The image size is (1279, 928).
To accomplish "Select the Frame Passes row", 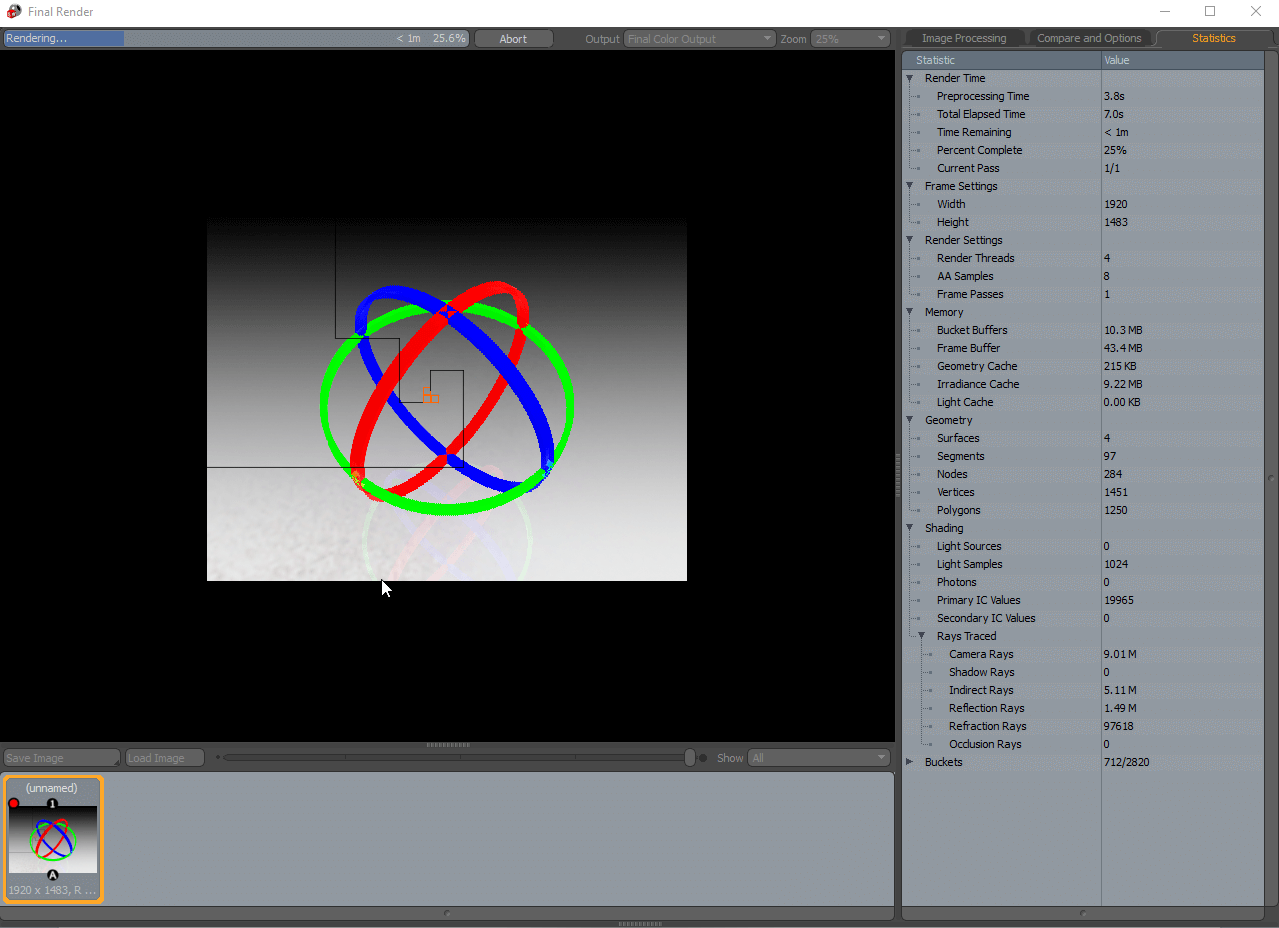I will [x=1084, y=294].
